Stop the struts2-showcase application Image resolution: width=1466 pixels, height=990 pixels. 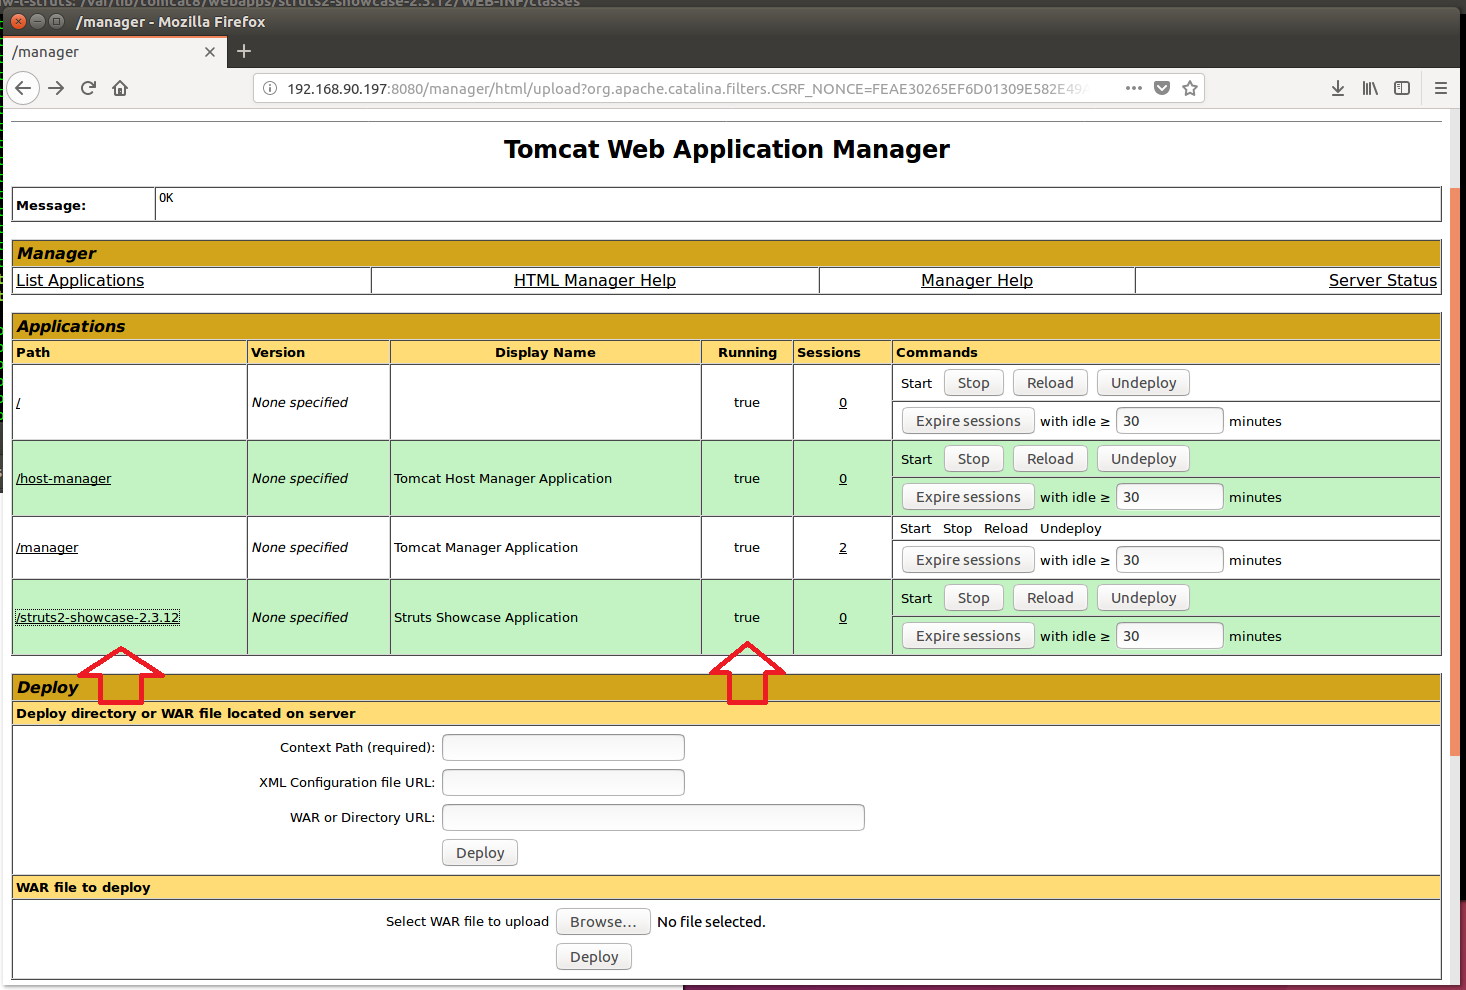tap(974, 598)
